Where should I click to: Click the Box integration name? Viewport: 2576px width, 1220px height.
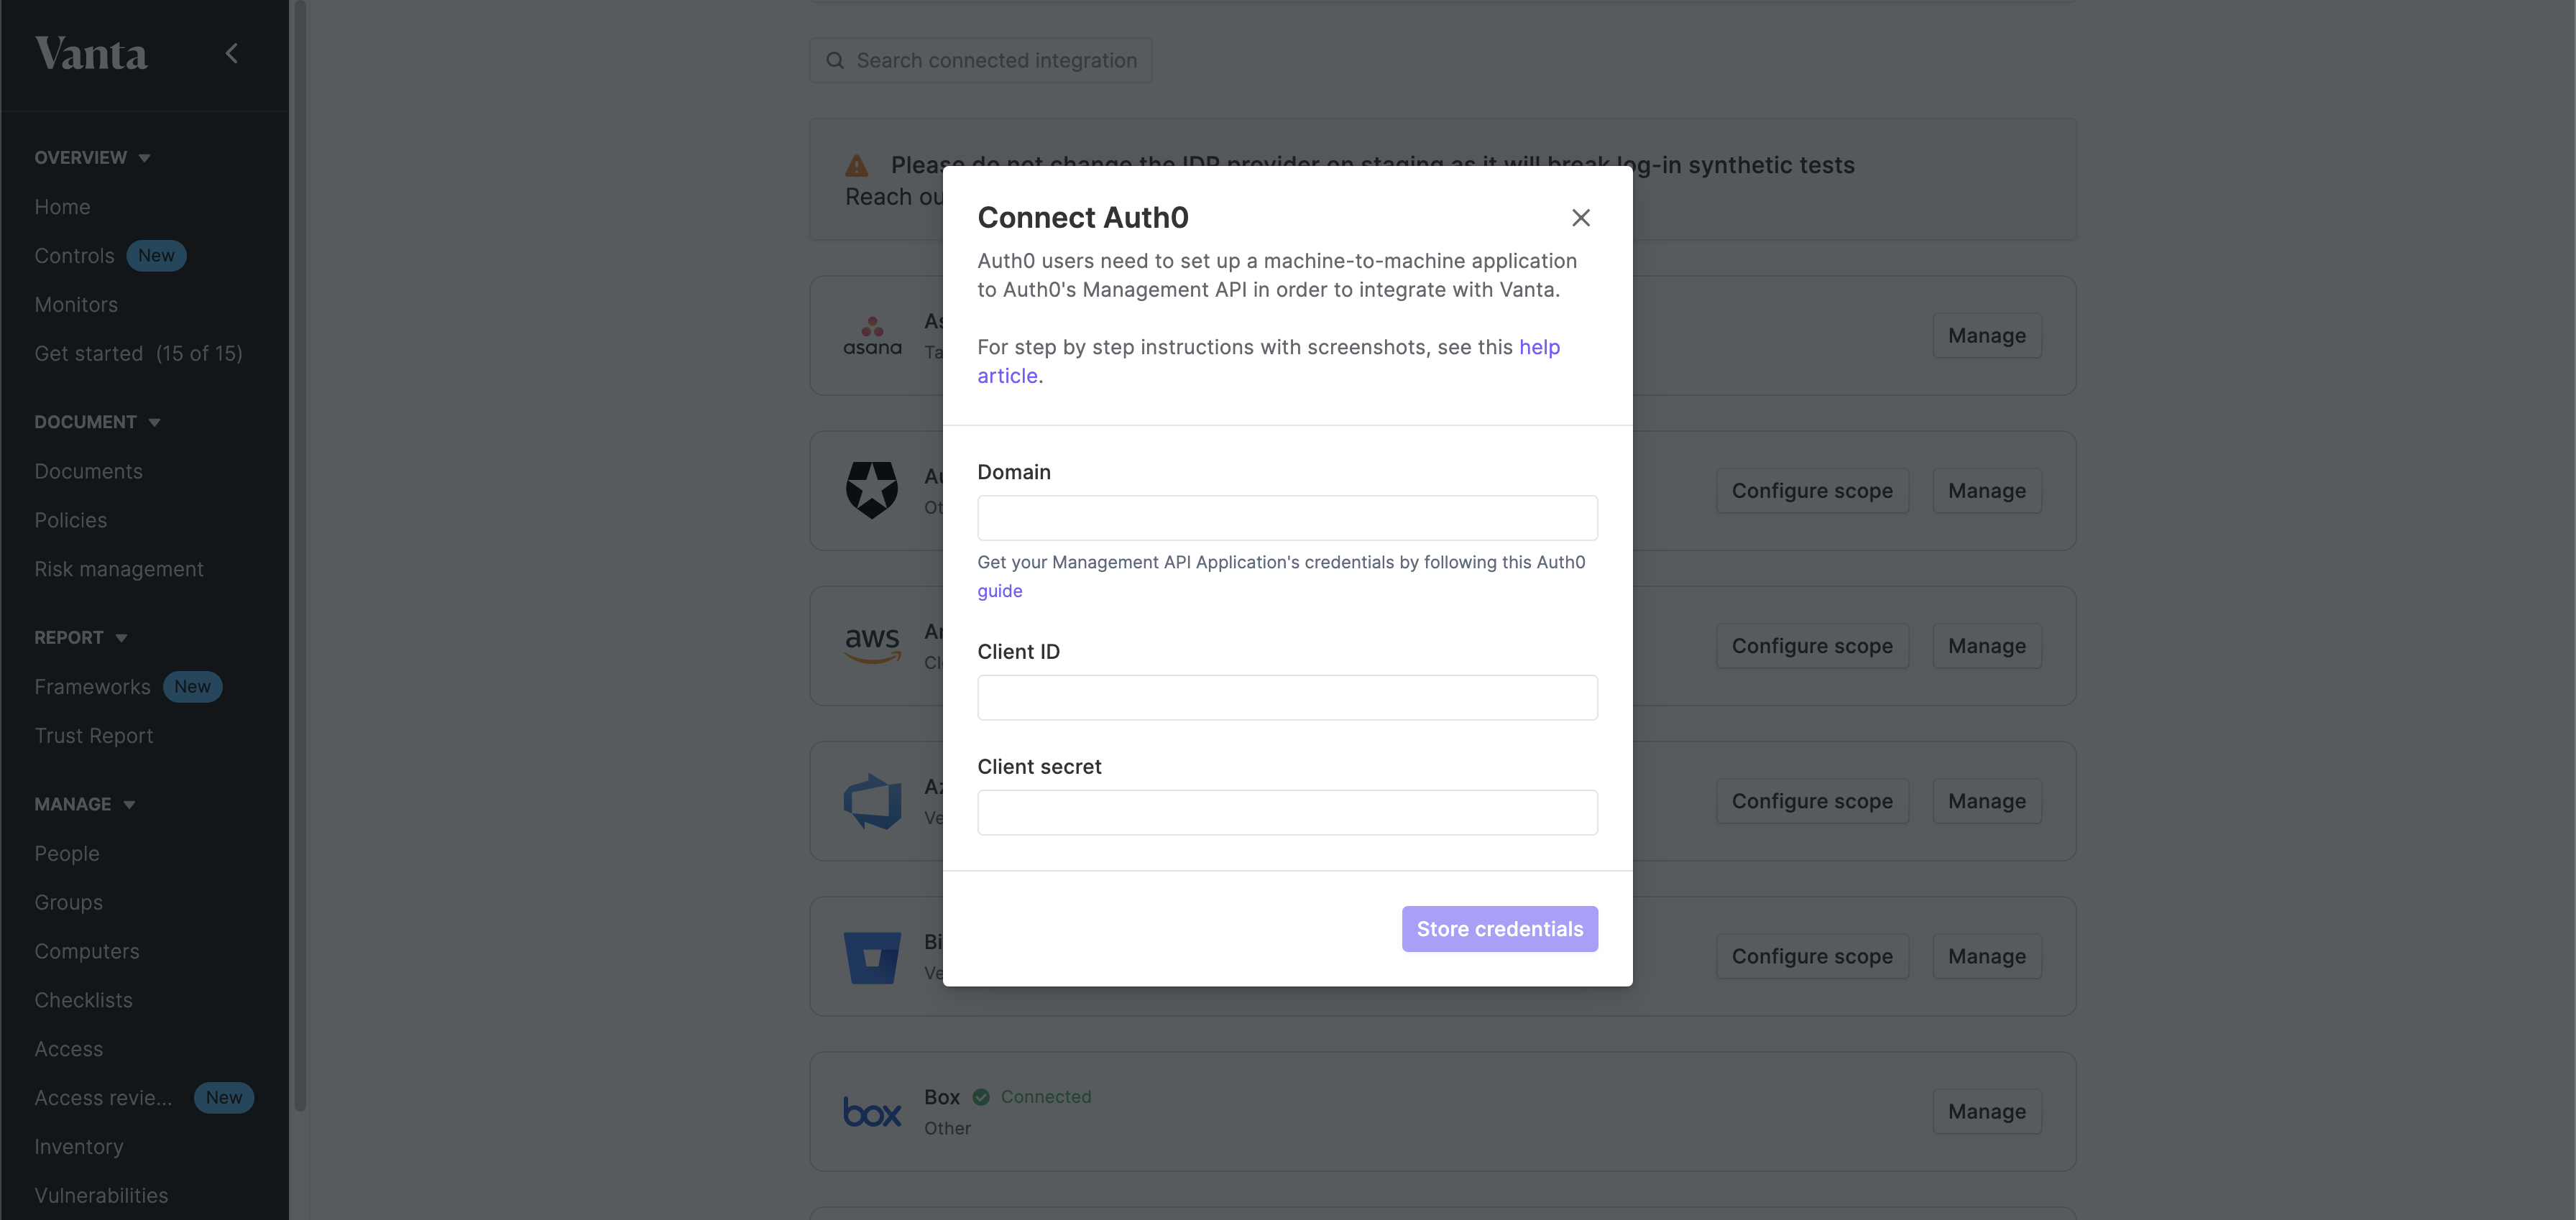pyautogui.click(x=941, y=1097)
